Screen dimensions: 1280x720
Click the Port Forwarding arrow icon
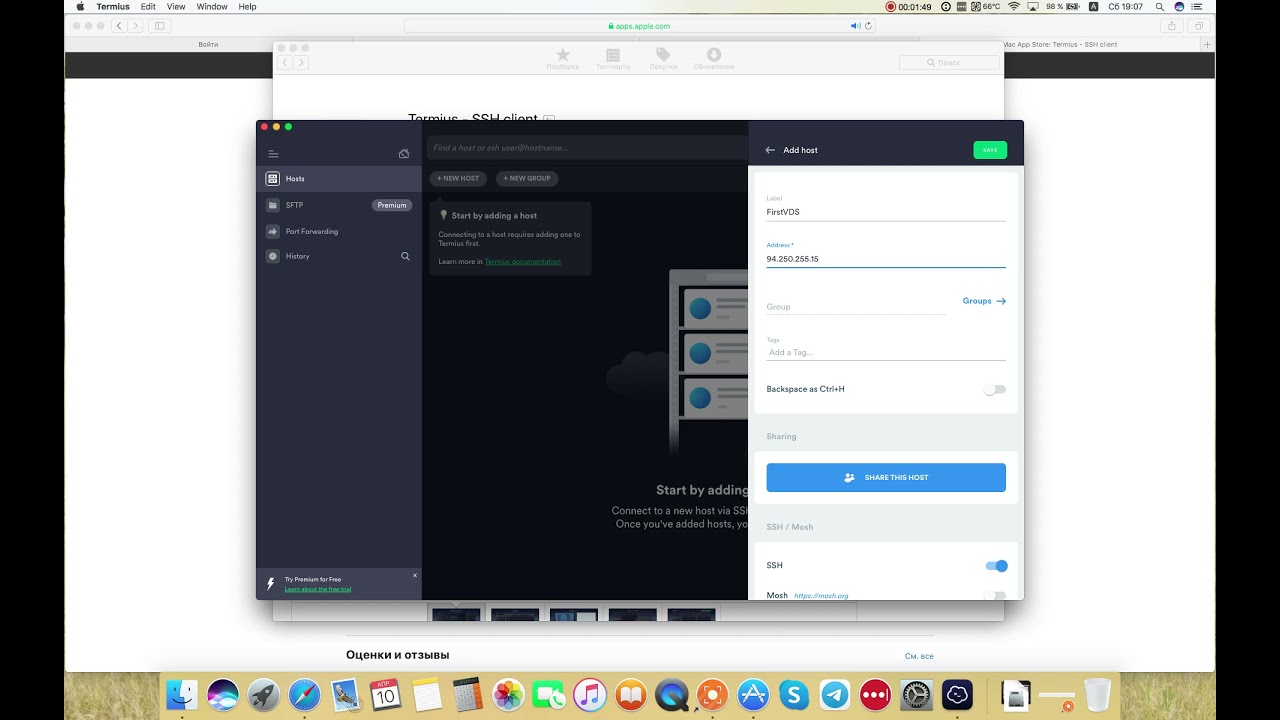272,231
